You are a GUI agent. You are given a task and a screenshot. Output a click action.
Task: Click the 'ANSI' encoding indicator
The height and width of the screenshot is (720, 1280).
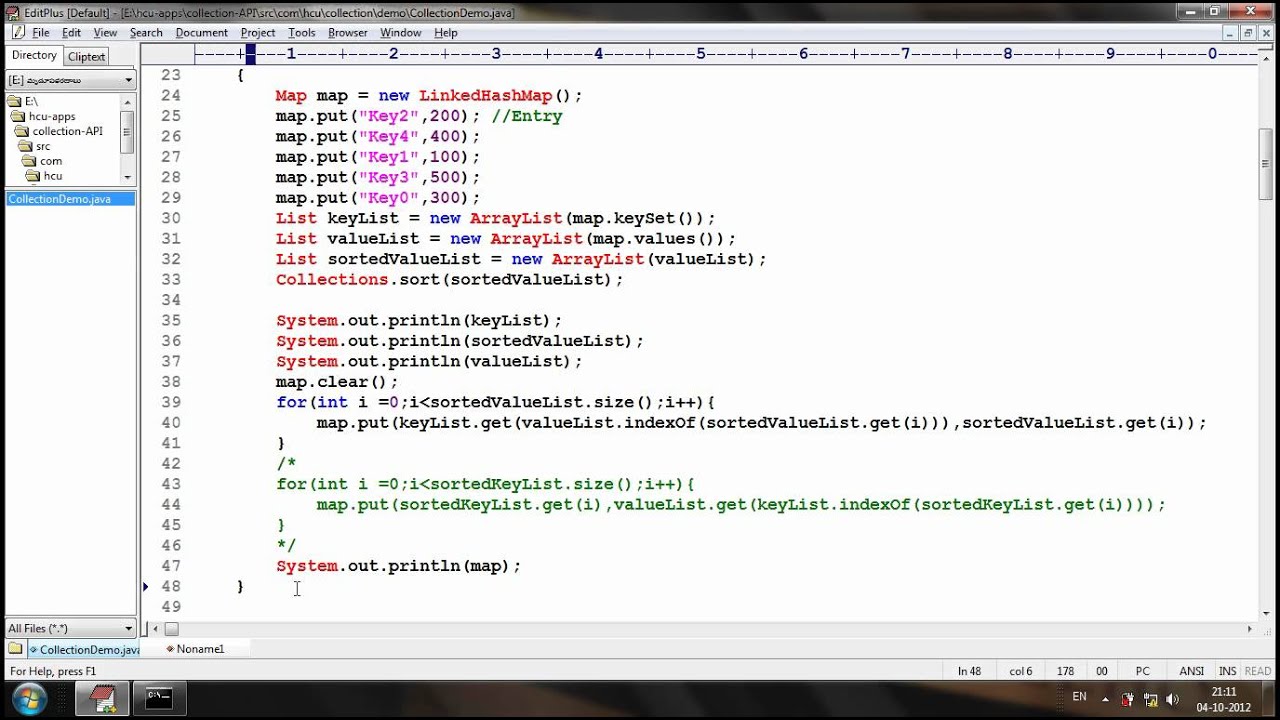[x=1191, y=671]
